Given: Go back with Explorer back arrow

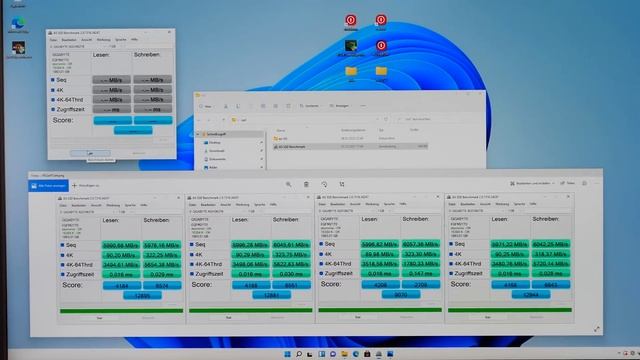Looking at the screenshot, I should (x=200, y=120).
